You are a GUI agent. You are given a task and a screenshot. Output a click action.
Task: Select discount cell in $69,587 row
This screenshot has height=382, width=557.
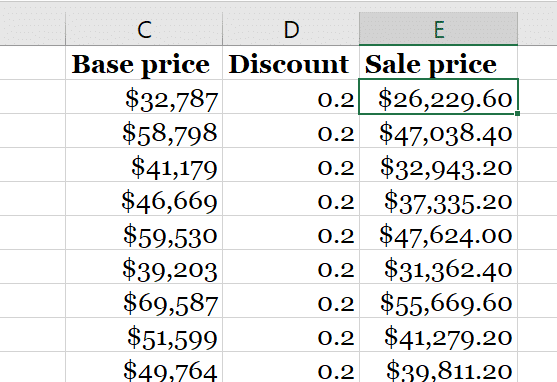[x=291, y=301]
